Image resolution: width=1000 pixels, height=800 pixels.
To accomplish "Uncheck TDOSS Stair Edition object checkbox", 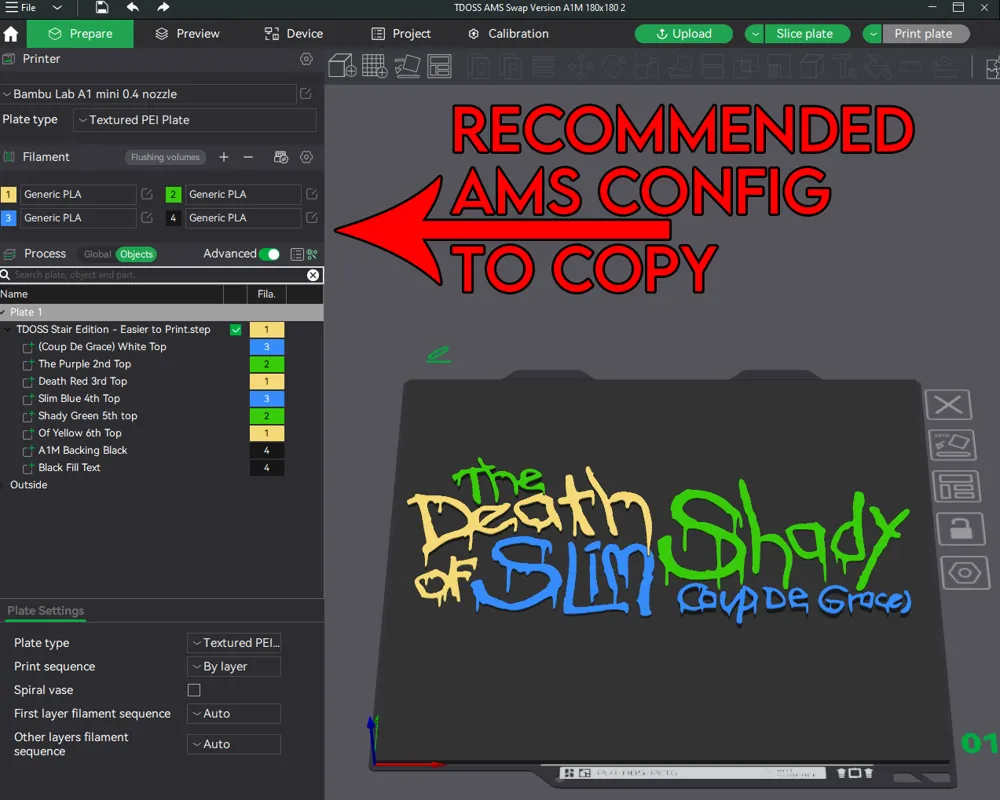I will 236,329.
